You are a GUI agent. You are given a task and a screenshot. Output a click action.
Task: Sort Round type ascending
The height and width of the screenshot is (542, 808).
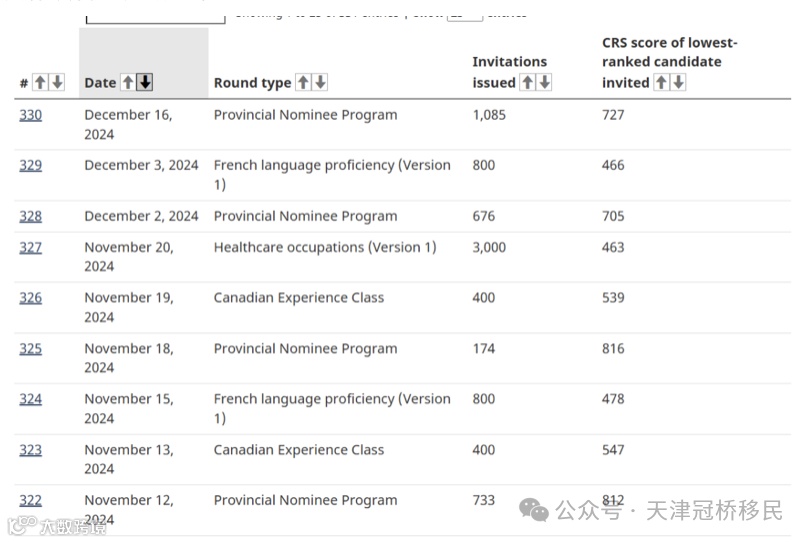(x=303, y=83)
